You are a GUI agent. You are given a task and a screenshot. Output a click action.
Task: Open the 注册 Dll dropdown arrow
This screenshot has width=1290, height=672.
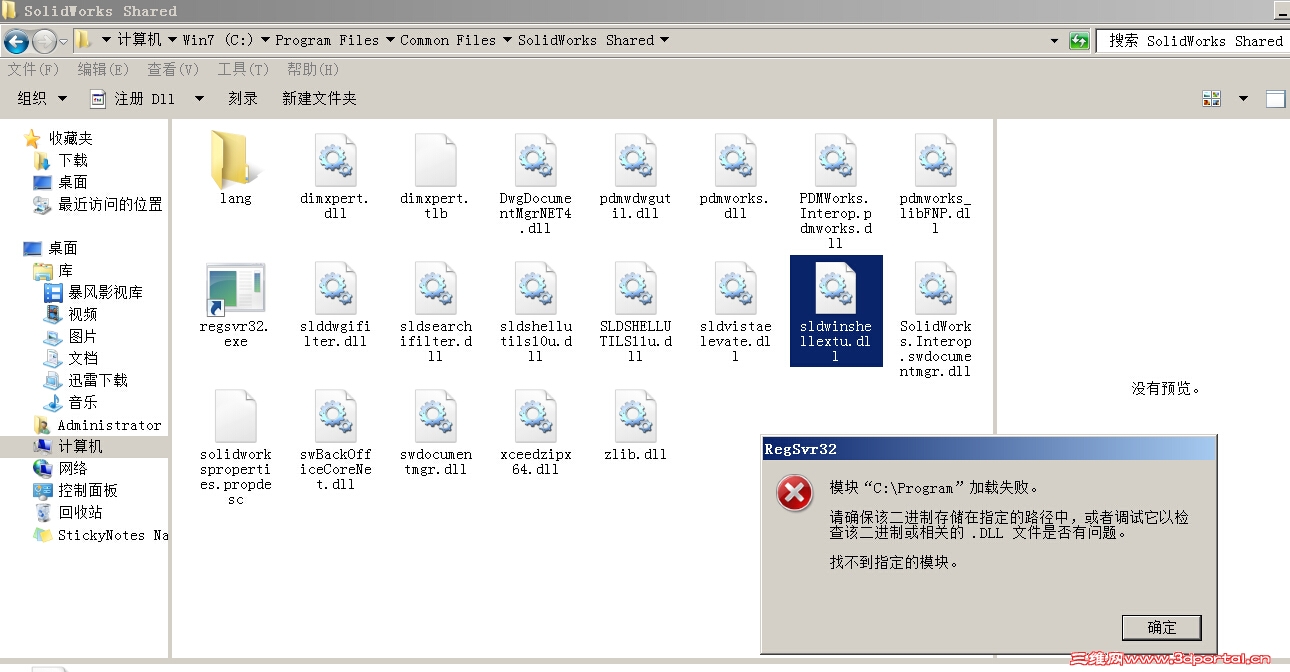(199, 98)
